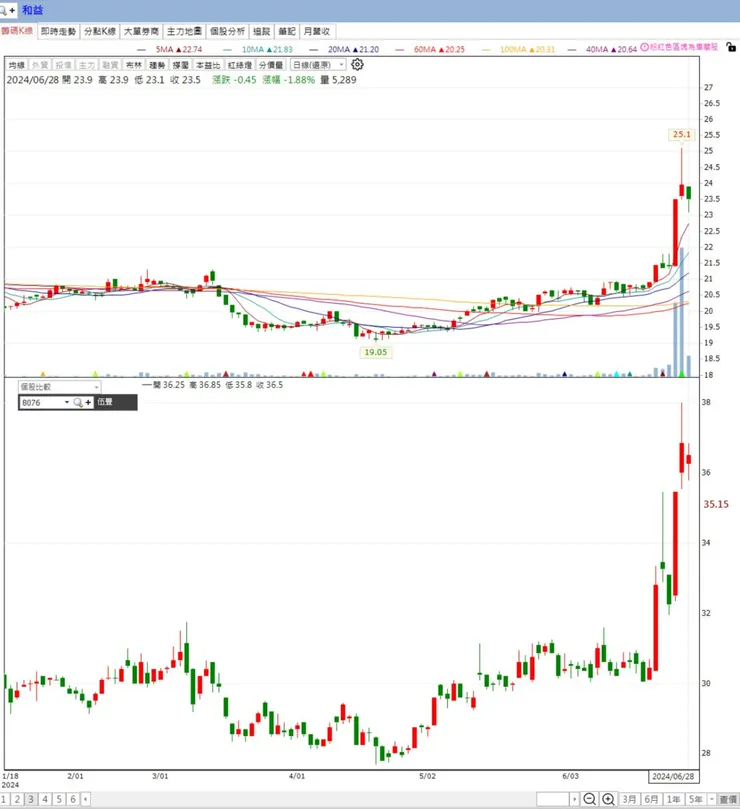Switch to the 追蹤 tab
This screenshot has height=809, width=740.
262,31
